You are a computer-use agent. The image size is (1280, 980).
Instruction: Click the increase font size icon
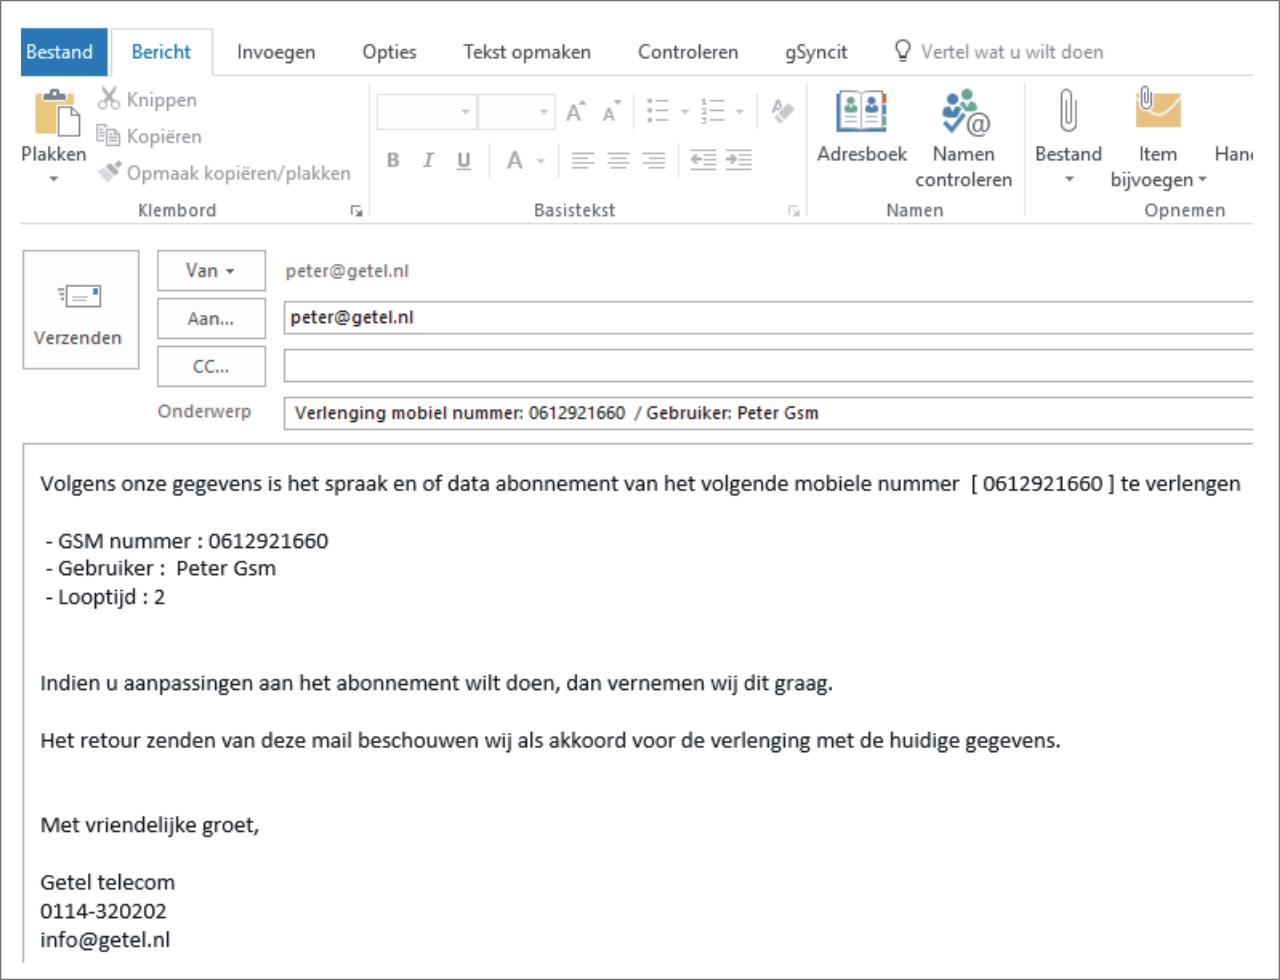[576, 111]
